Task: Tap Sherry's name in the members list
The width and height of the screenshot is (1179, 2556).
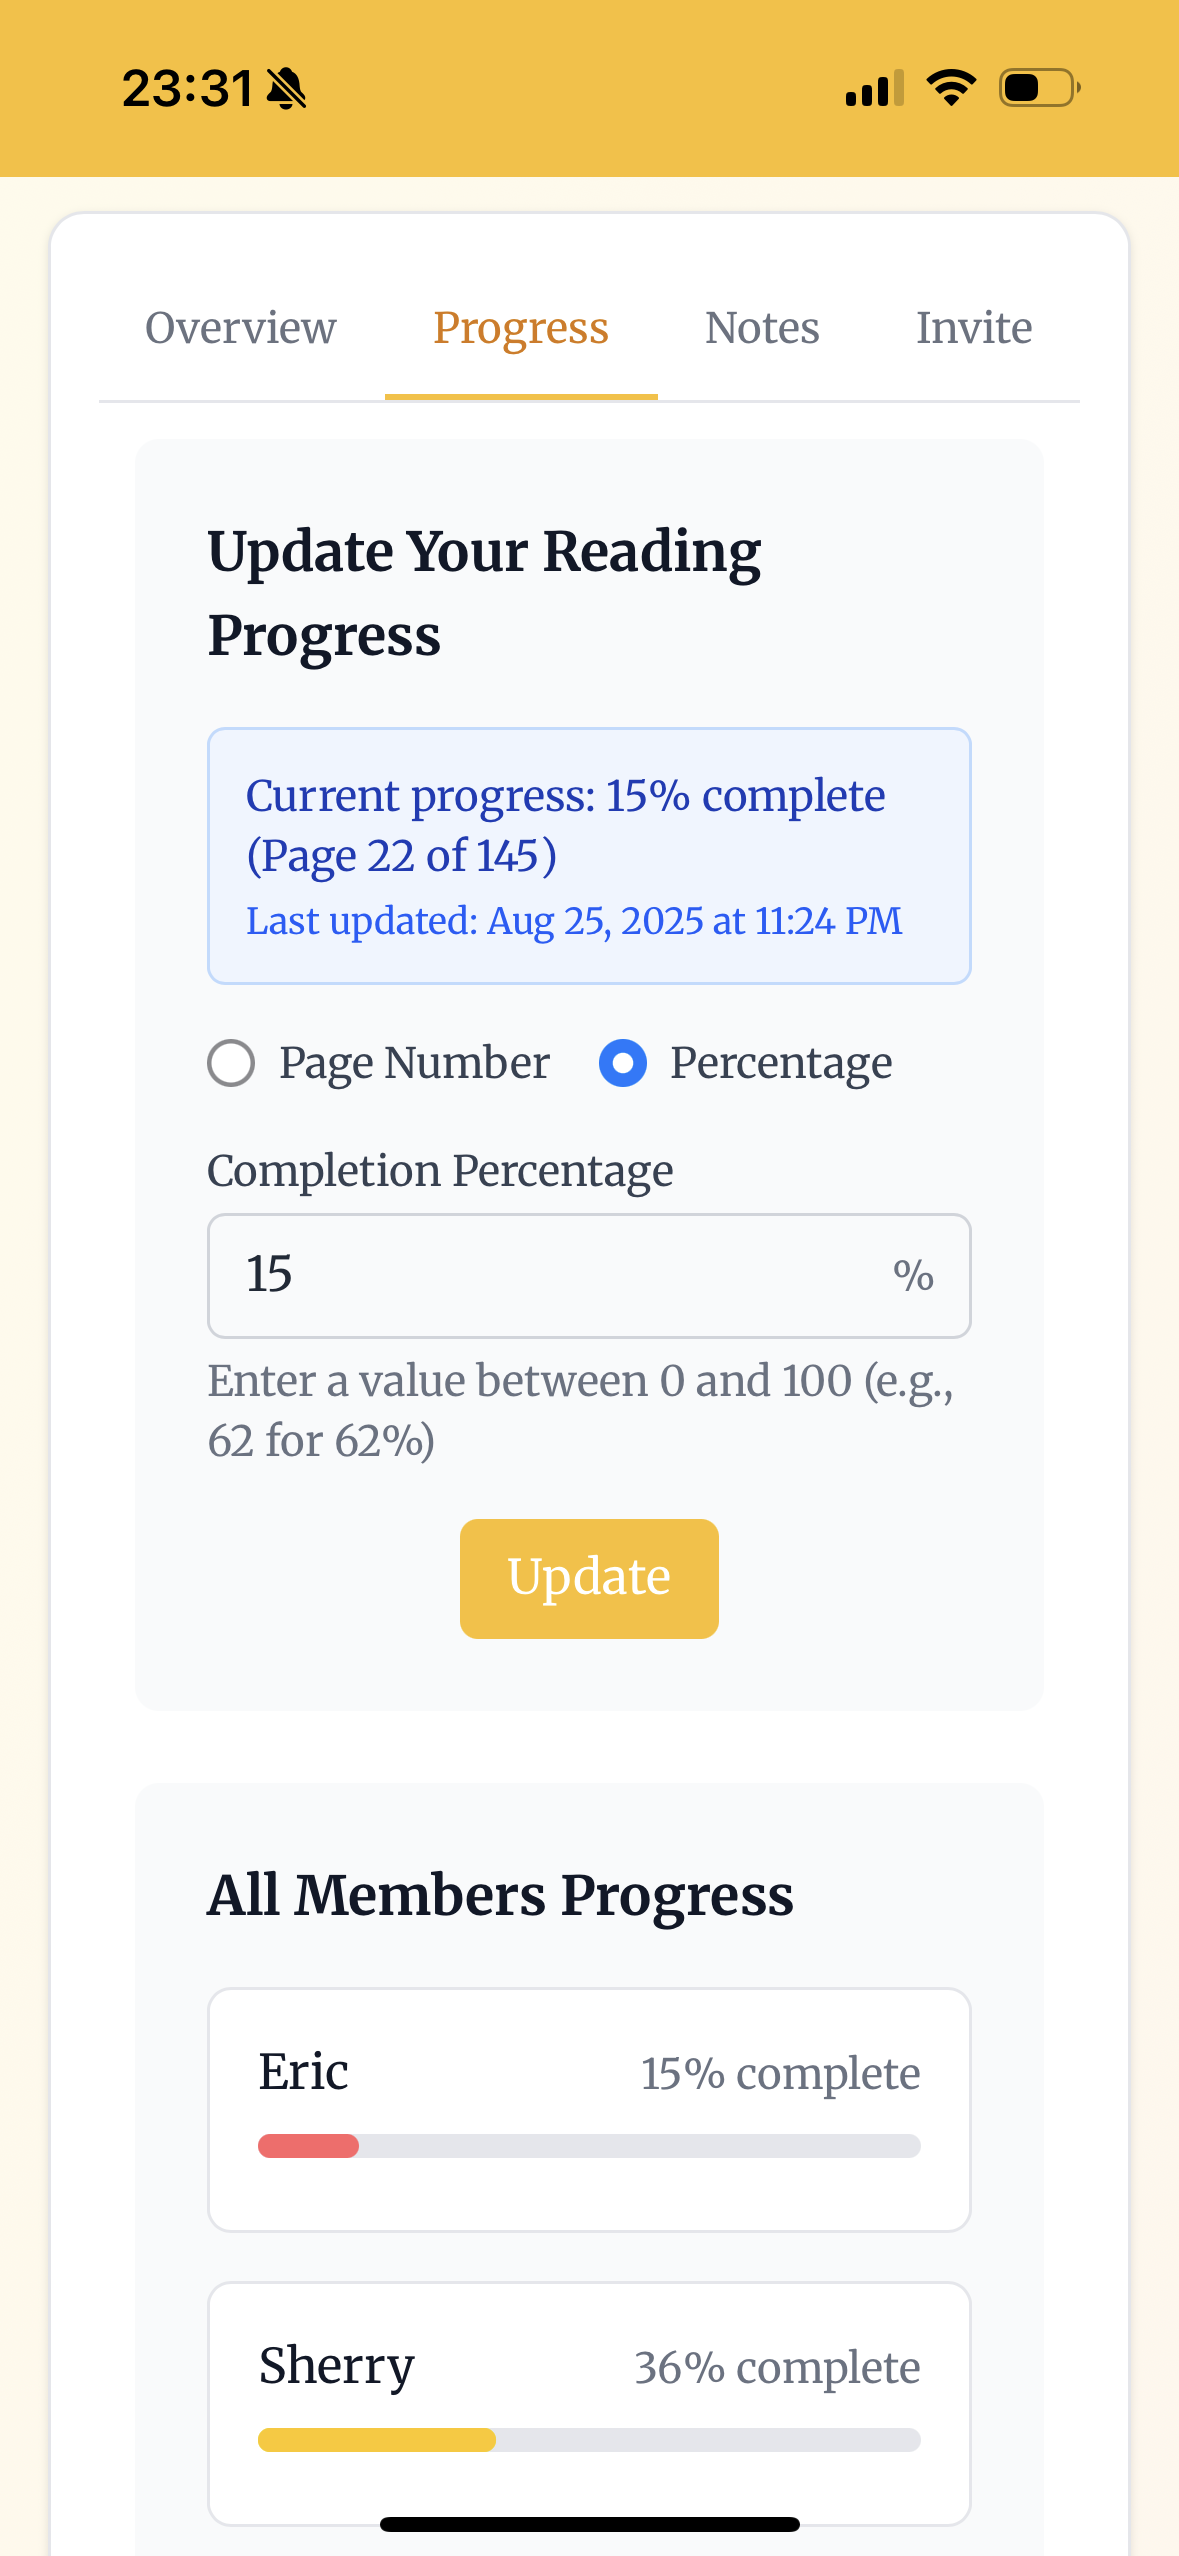Action: pos(337,2366)
